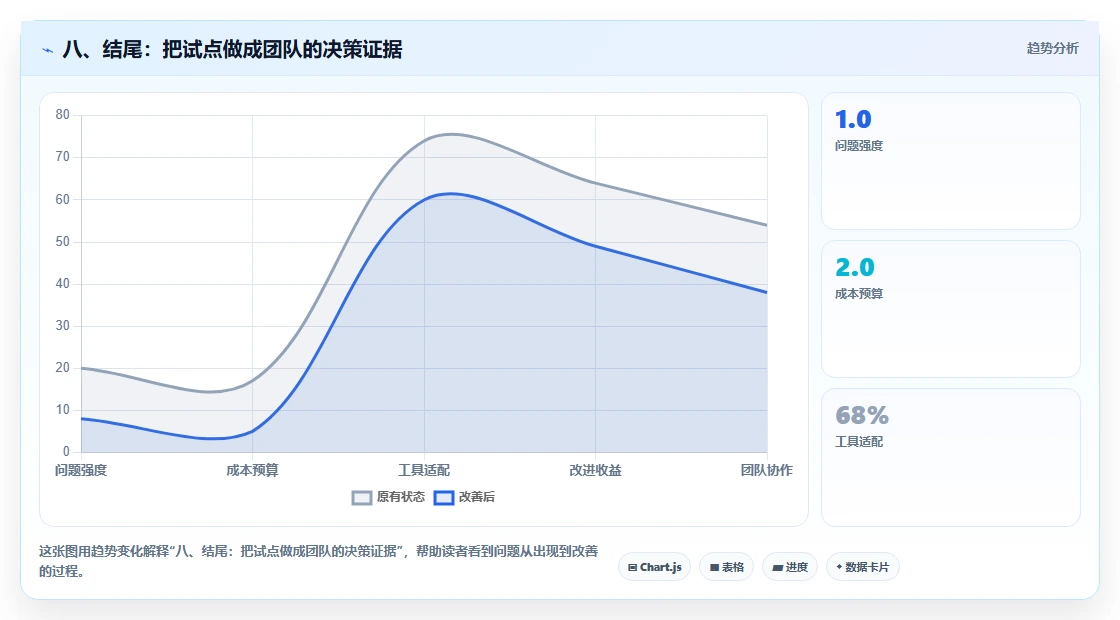
Task: Open the 68% 工具适配 data card
Action: tap(951, 457)
